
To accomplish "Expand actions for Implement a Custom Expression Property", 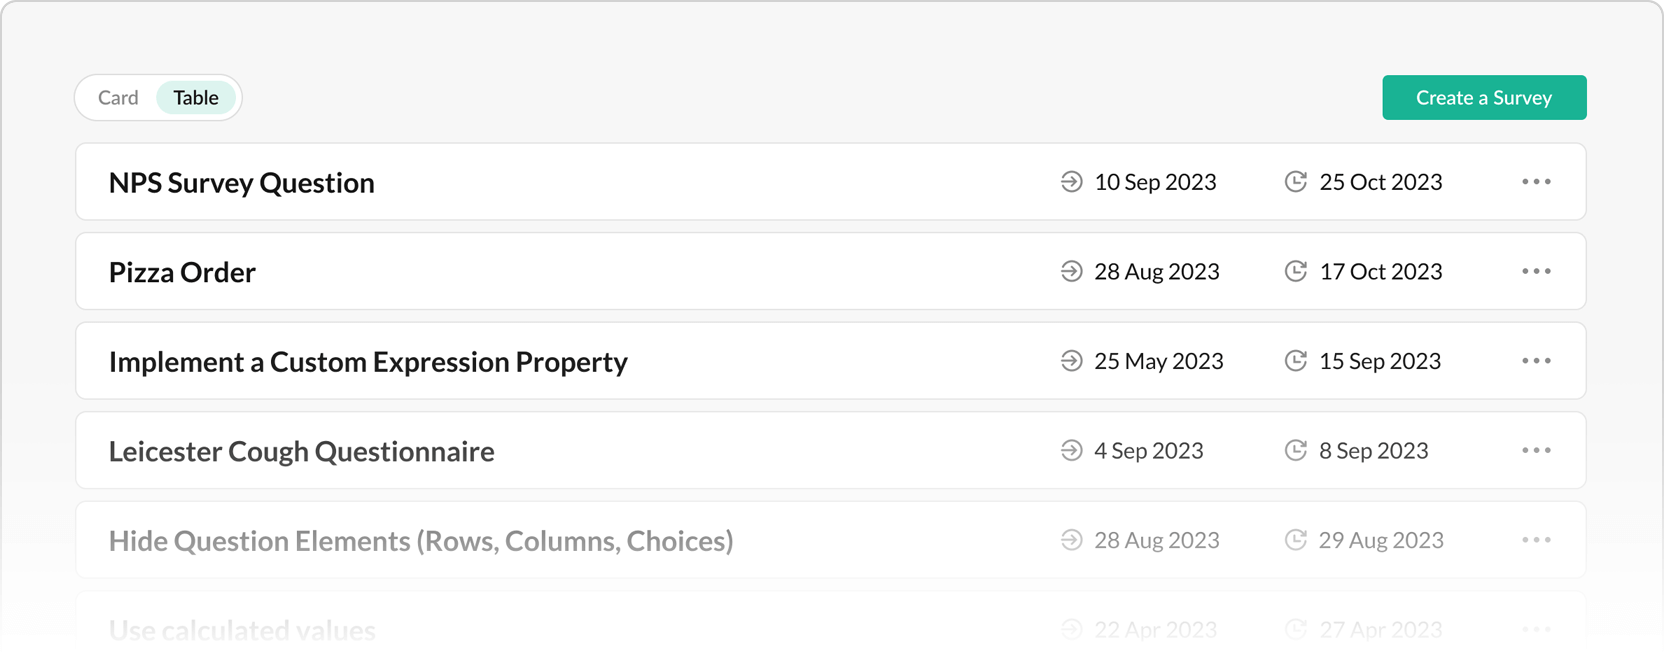I will 1537,361.
